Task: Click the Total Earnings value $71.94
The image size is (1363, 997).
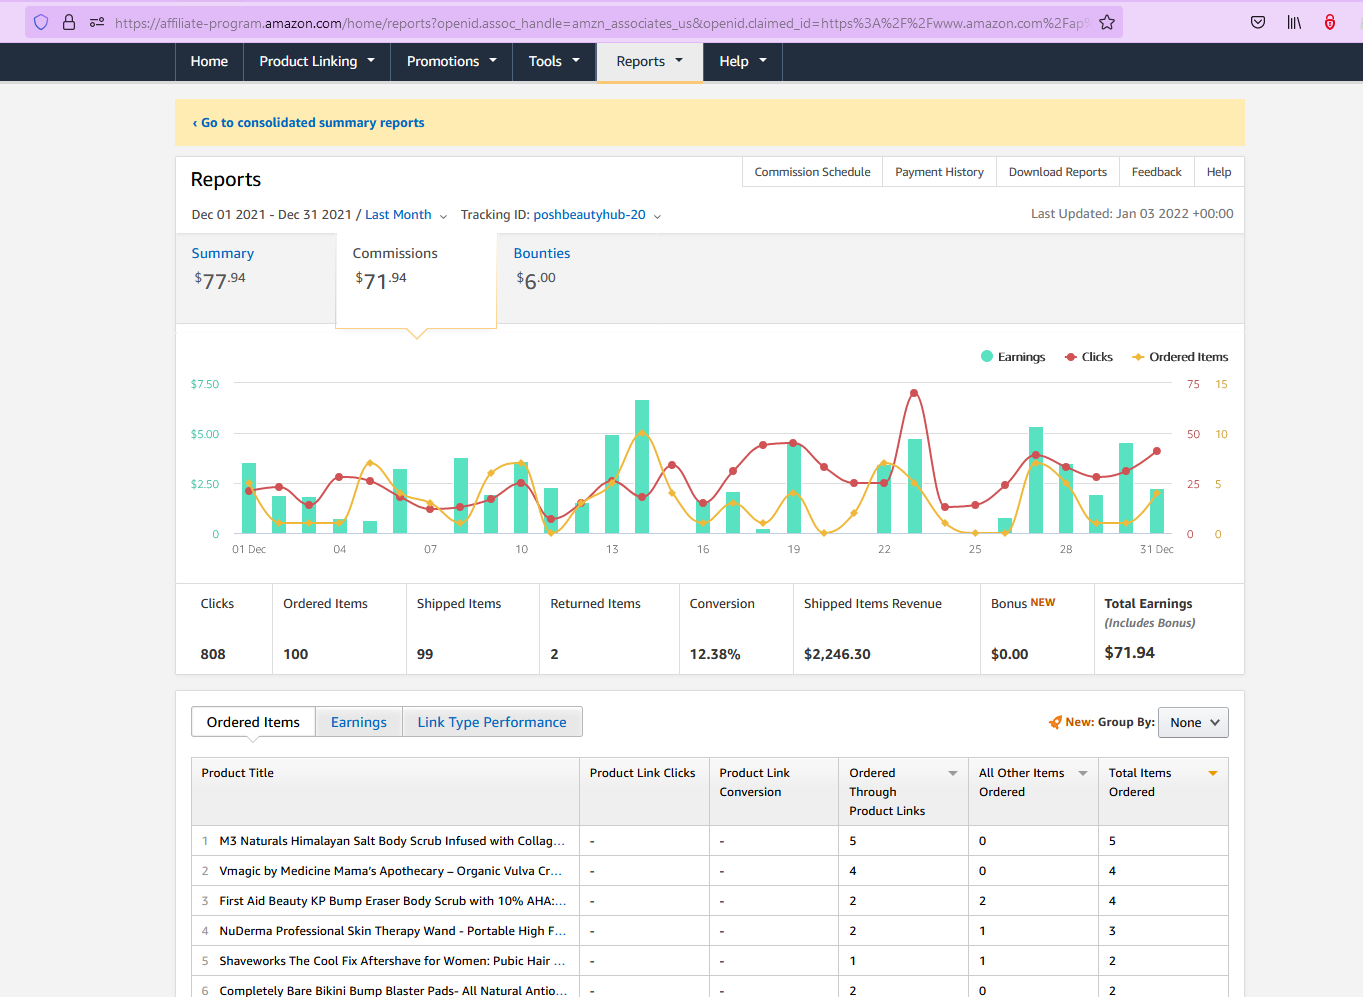Action: (x=1130, y=653)
